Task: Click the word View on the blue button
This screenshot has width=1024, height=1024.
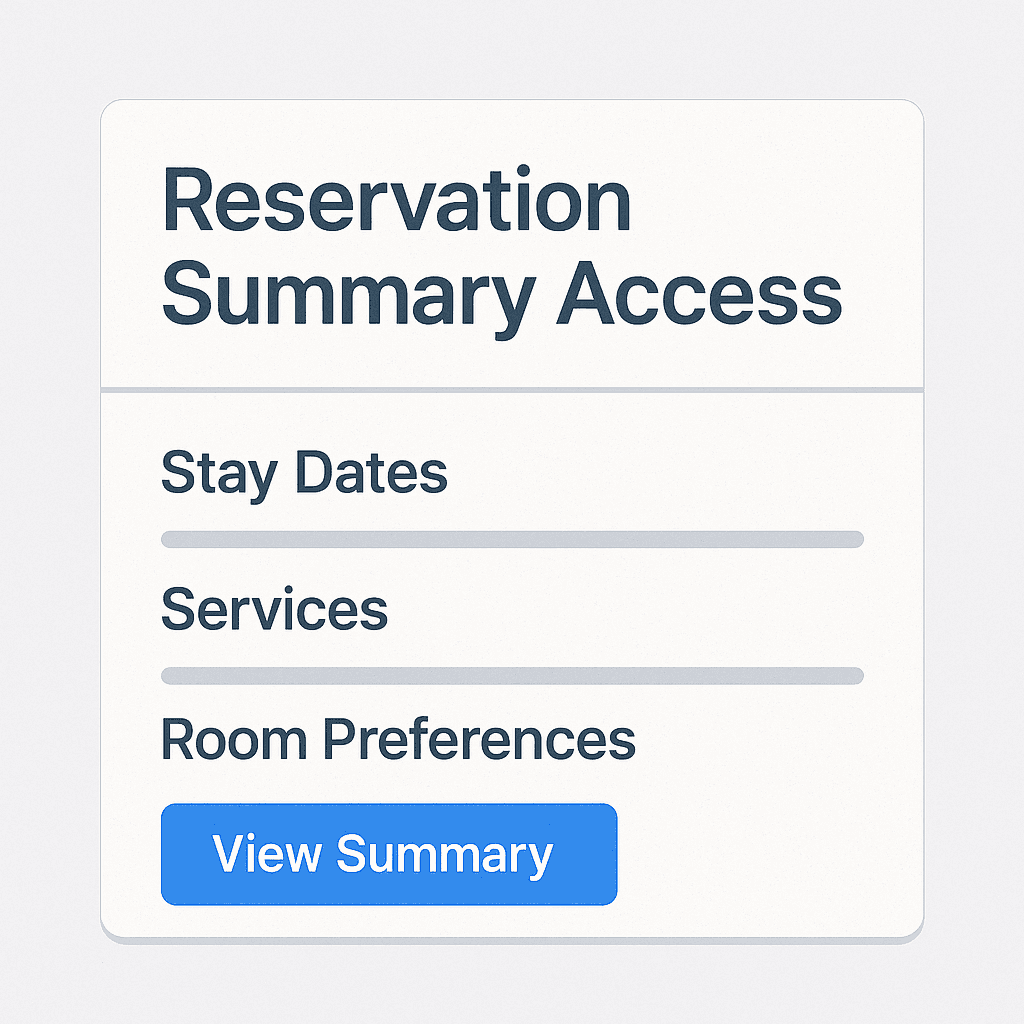Action: click(x=267, y=854)
